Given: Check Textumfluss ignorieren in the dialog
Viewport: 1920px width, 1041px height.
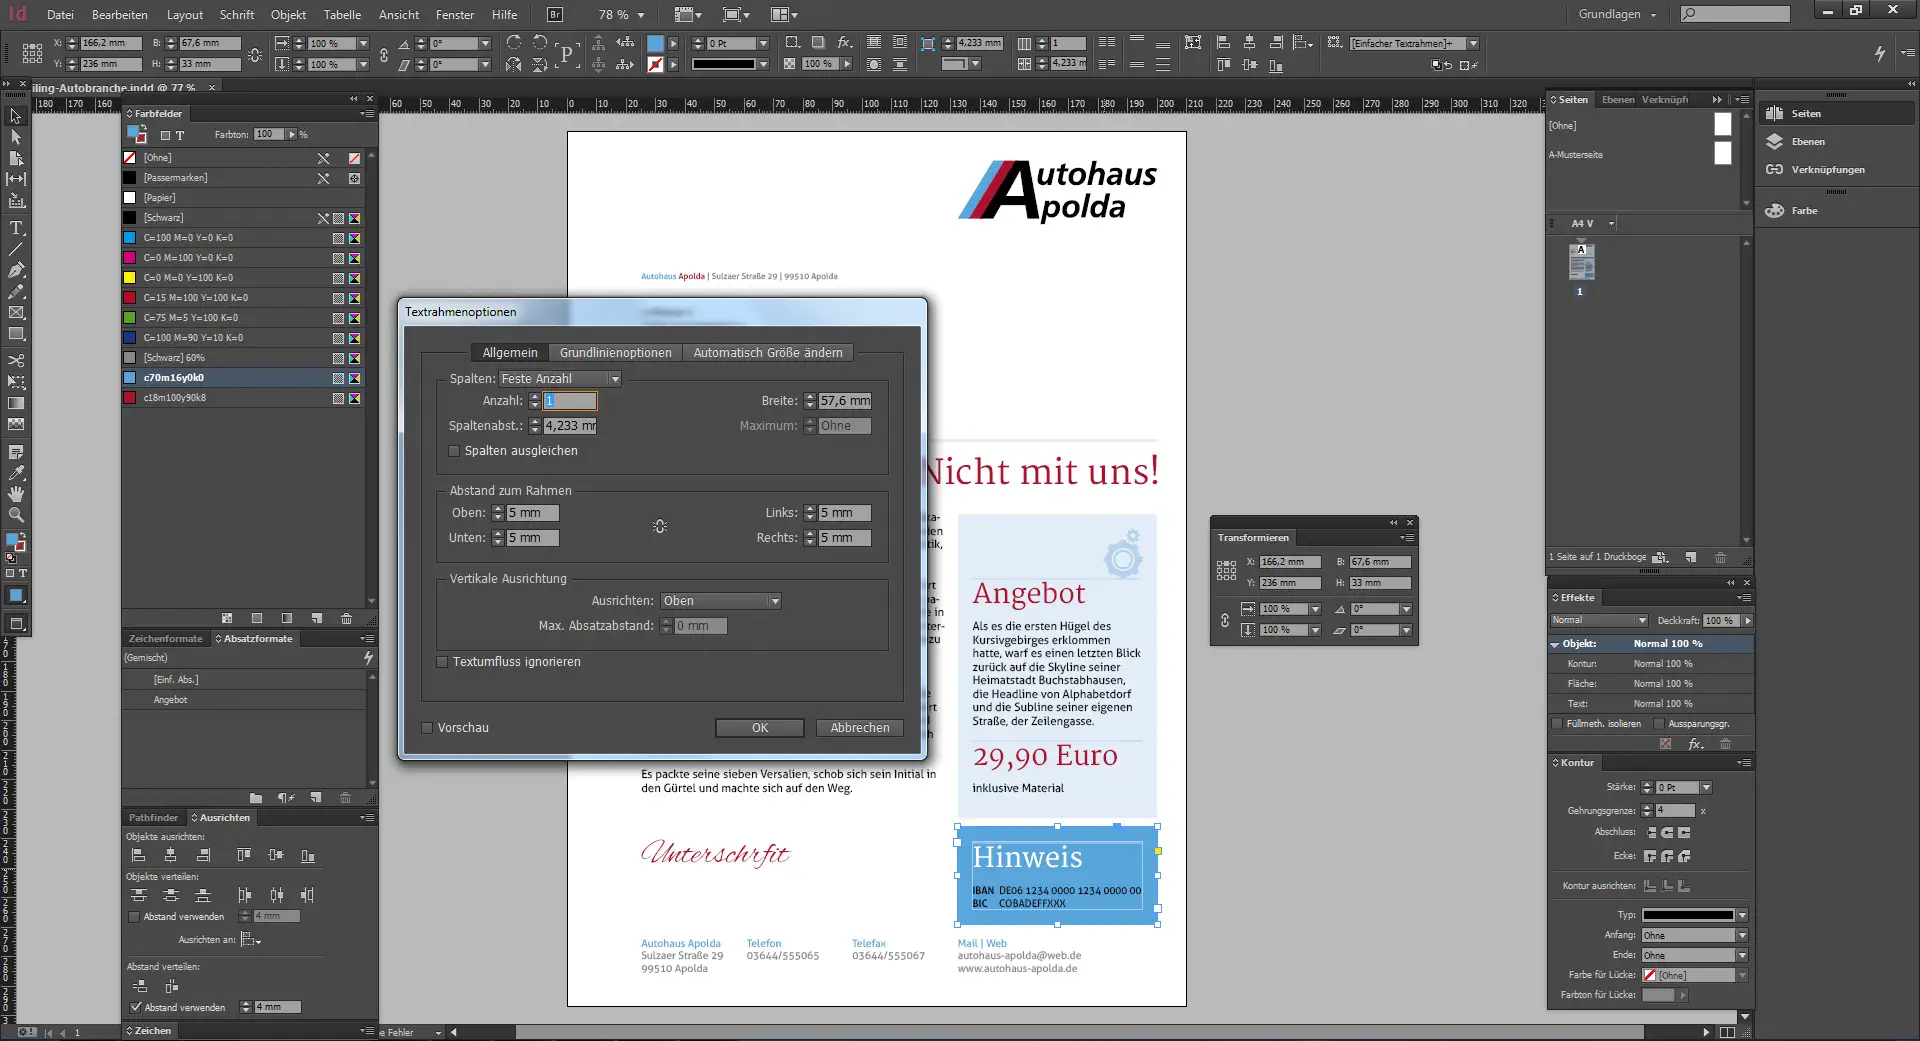Looking at the screenshot, I should (x=442, y=661).
